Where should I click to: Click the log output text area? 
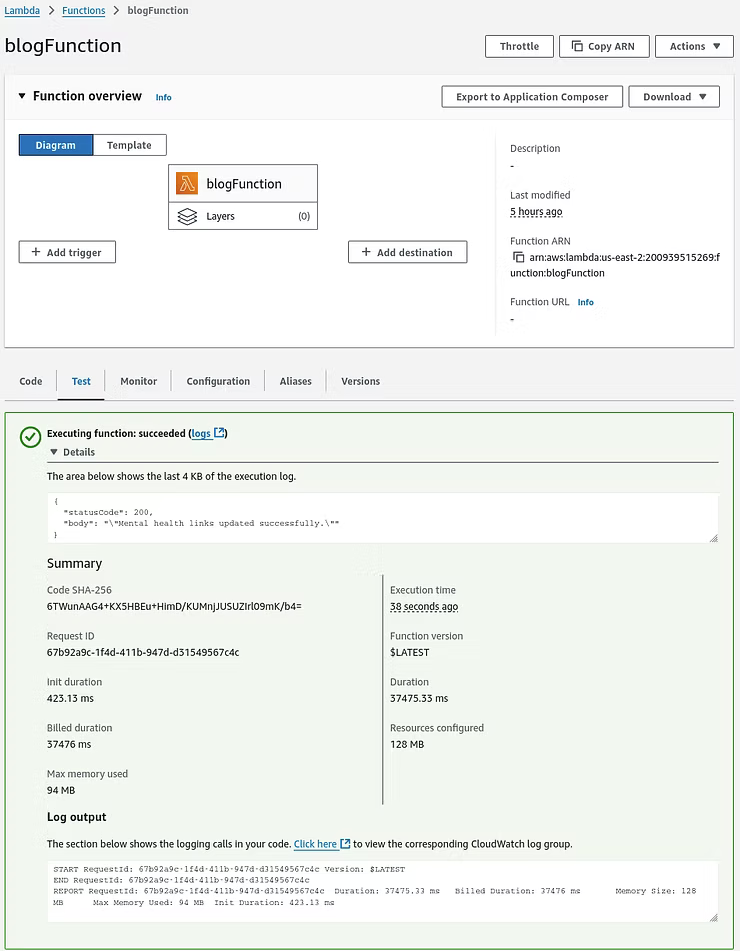click(x=383, y=891)
